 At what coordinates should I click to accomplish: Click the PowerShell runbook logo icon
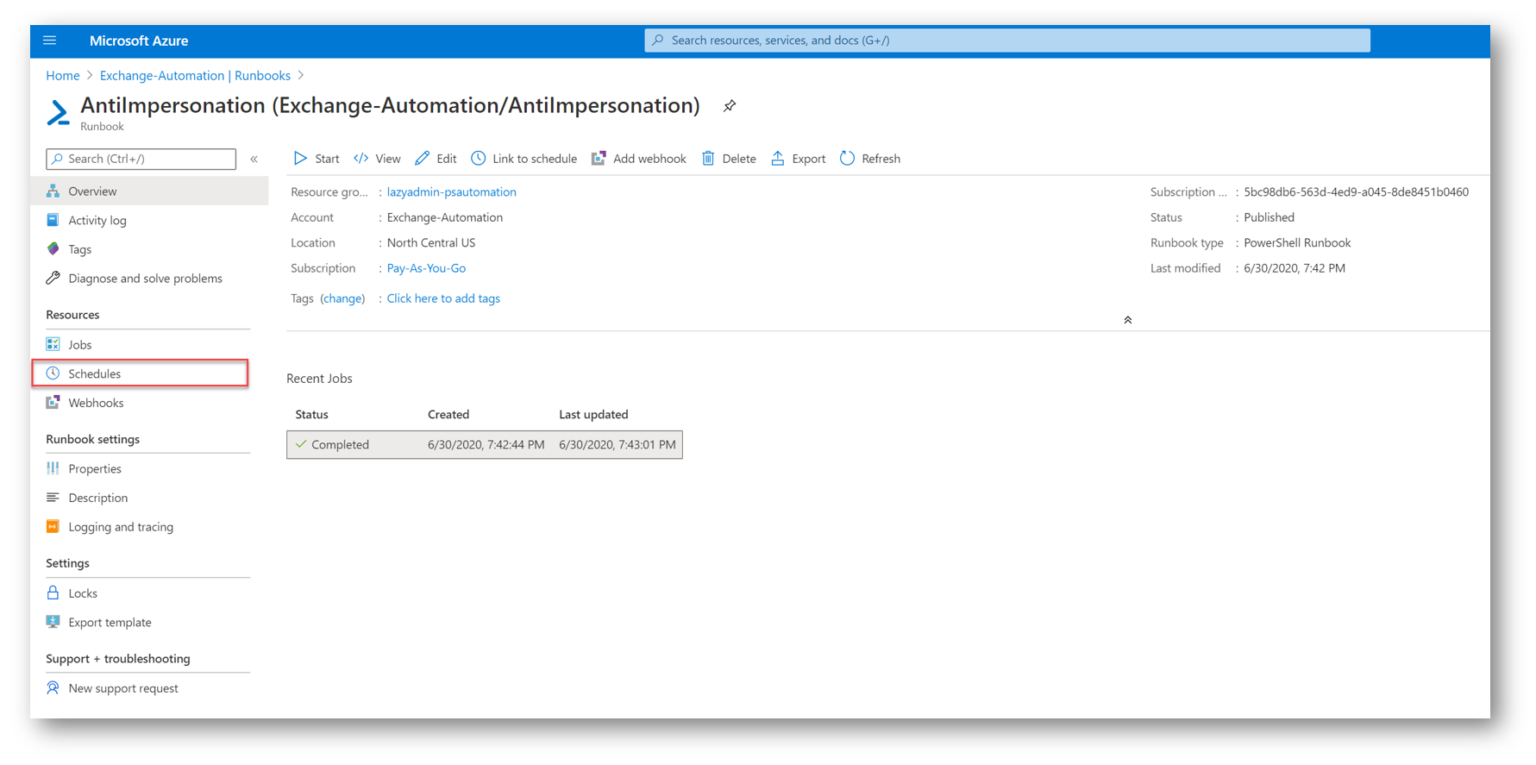pos(58,112)
